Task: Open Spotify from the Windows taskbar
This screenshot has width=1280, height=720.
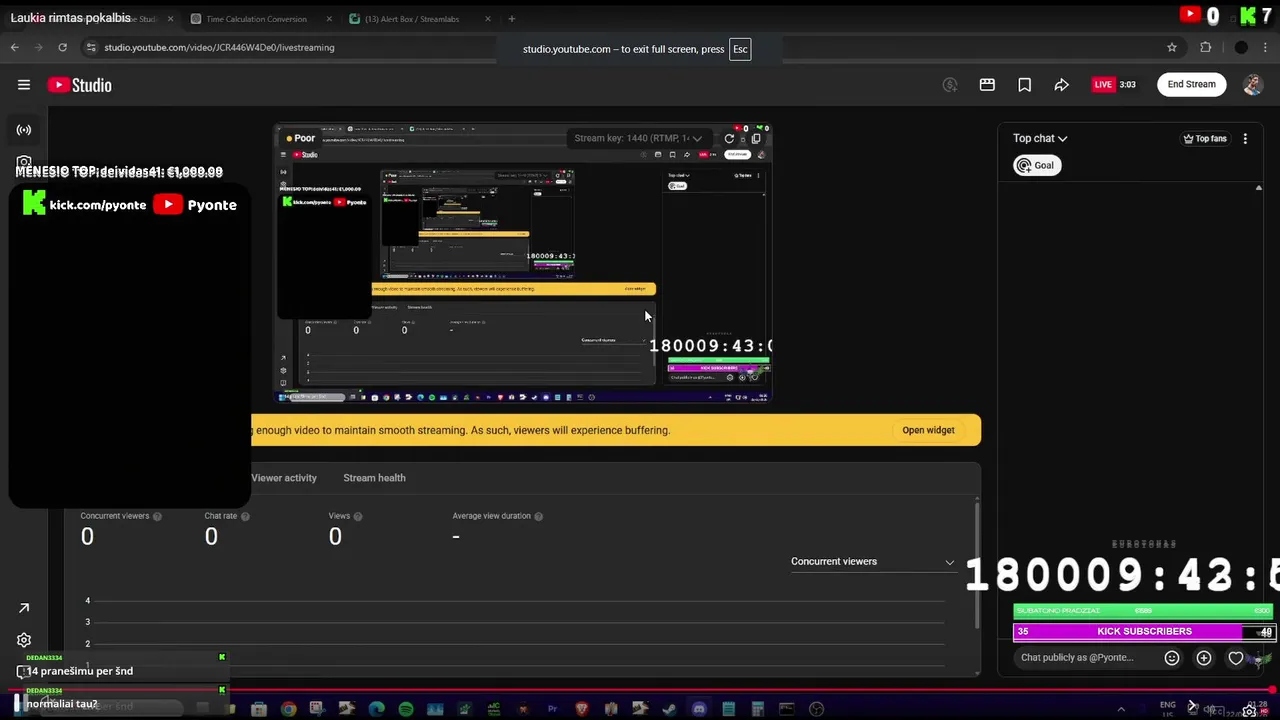Action: 406,709
